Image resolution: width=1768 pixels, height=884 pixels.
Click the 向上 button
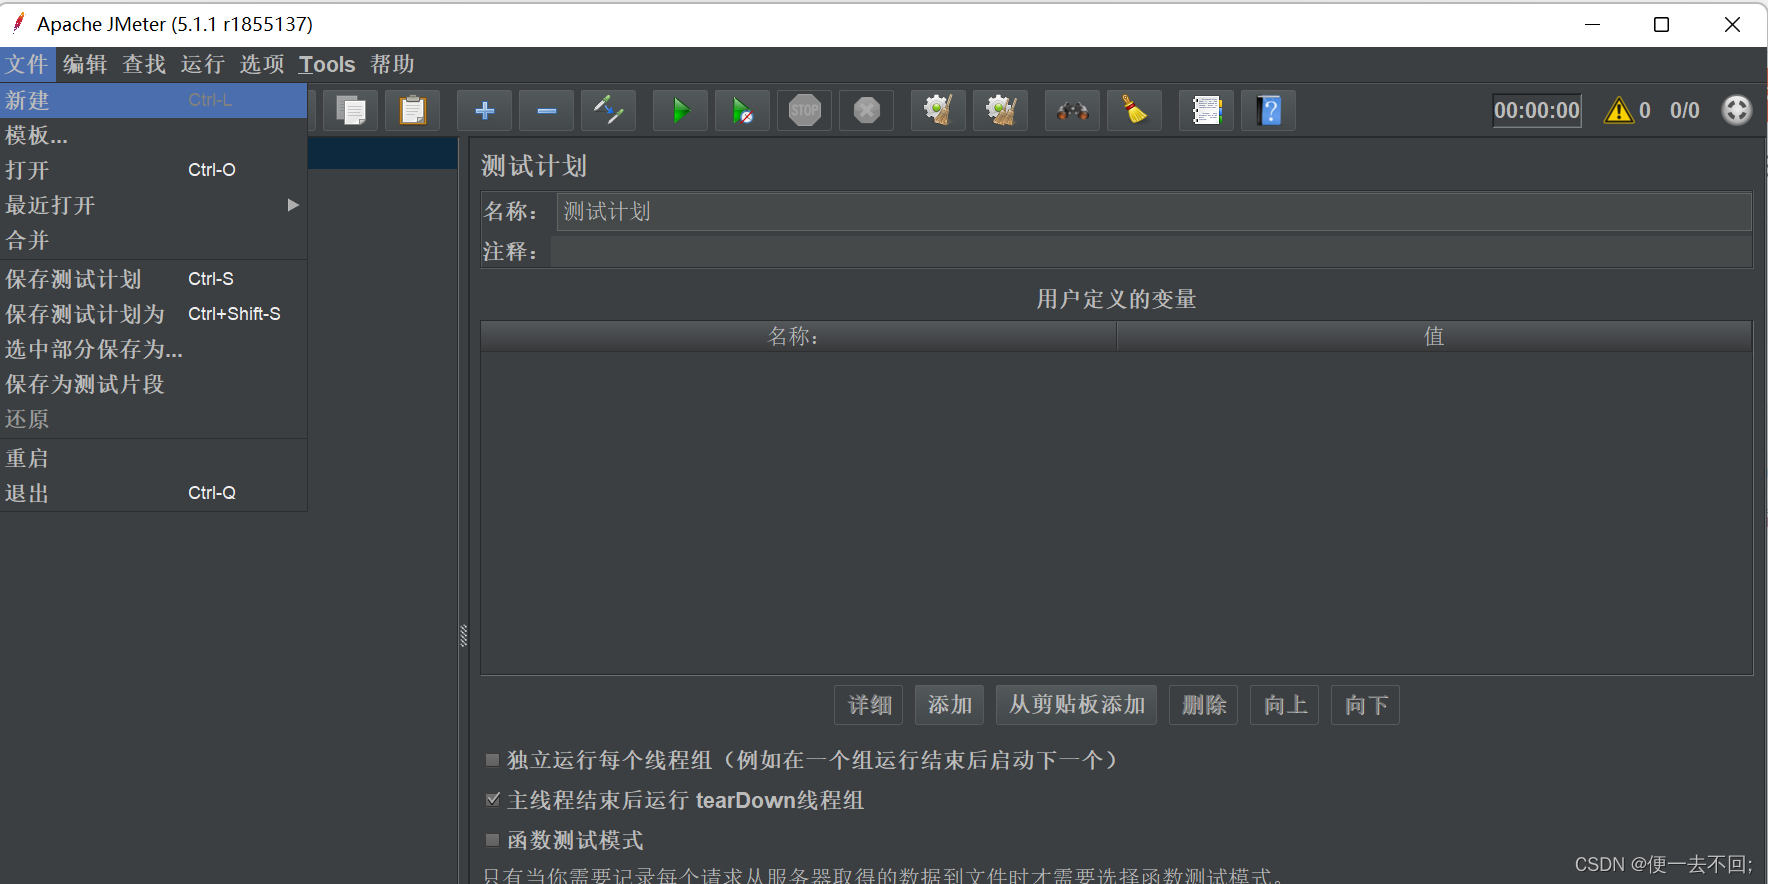pos(1285,705)
